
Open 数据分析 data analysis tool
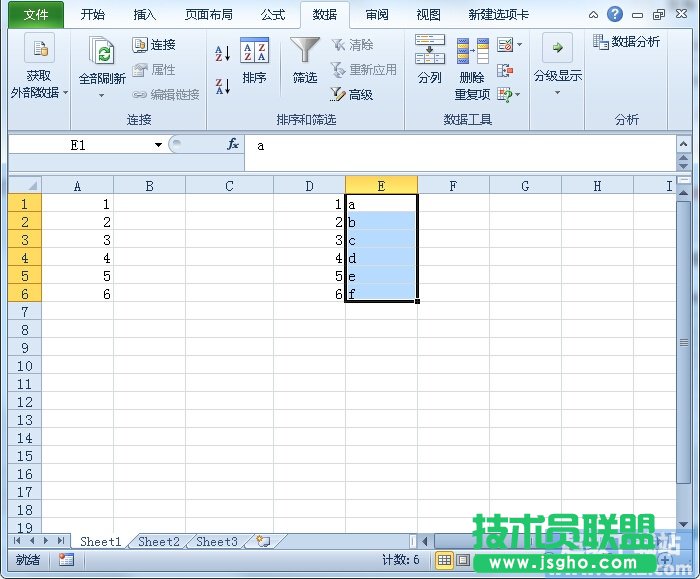(x=626, y=42)
